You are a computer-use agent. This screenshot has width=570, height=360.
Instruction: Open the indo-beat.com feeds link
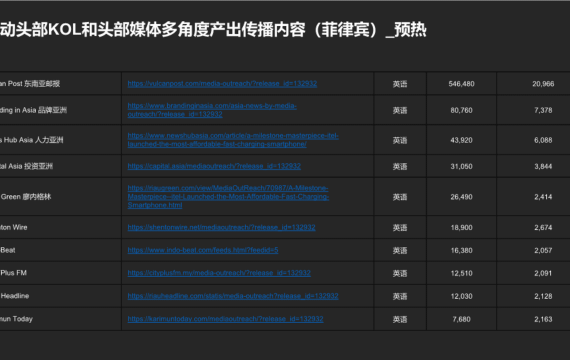click(203, 250)
